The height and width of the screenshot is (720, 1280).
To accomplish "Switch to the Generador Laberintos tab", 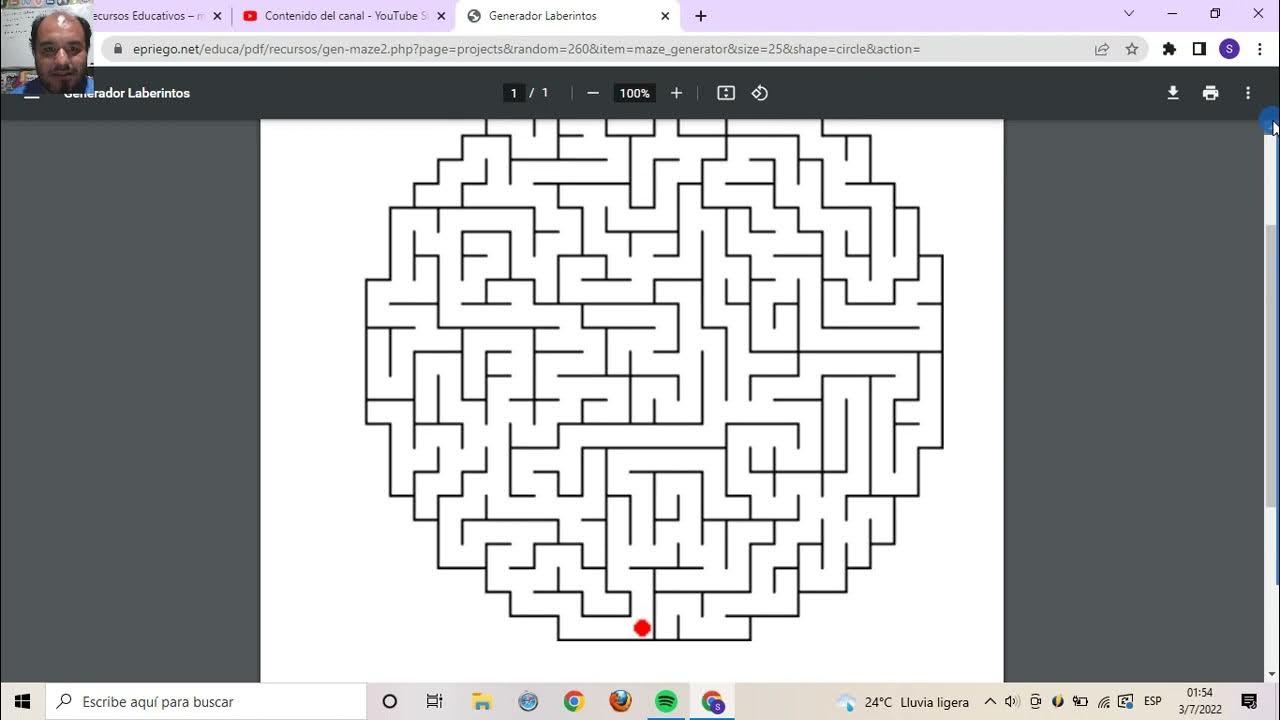I will tap(560, 16).
